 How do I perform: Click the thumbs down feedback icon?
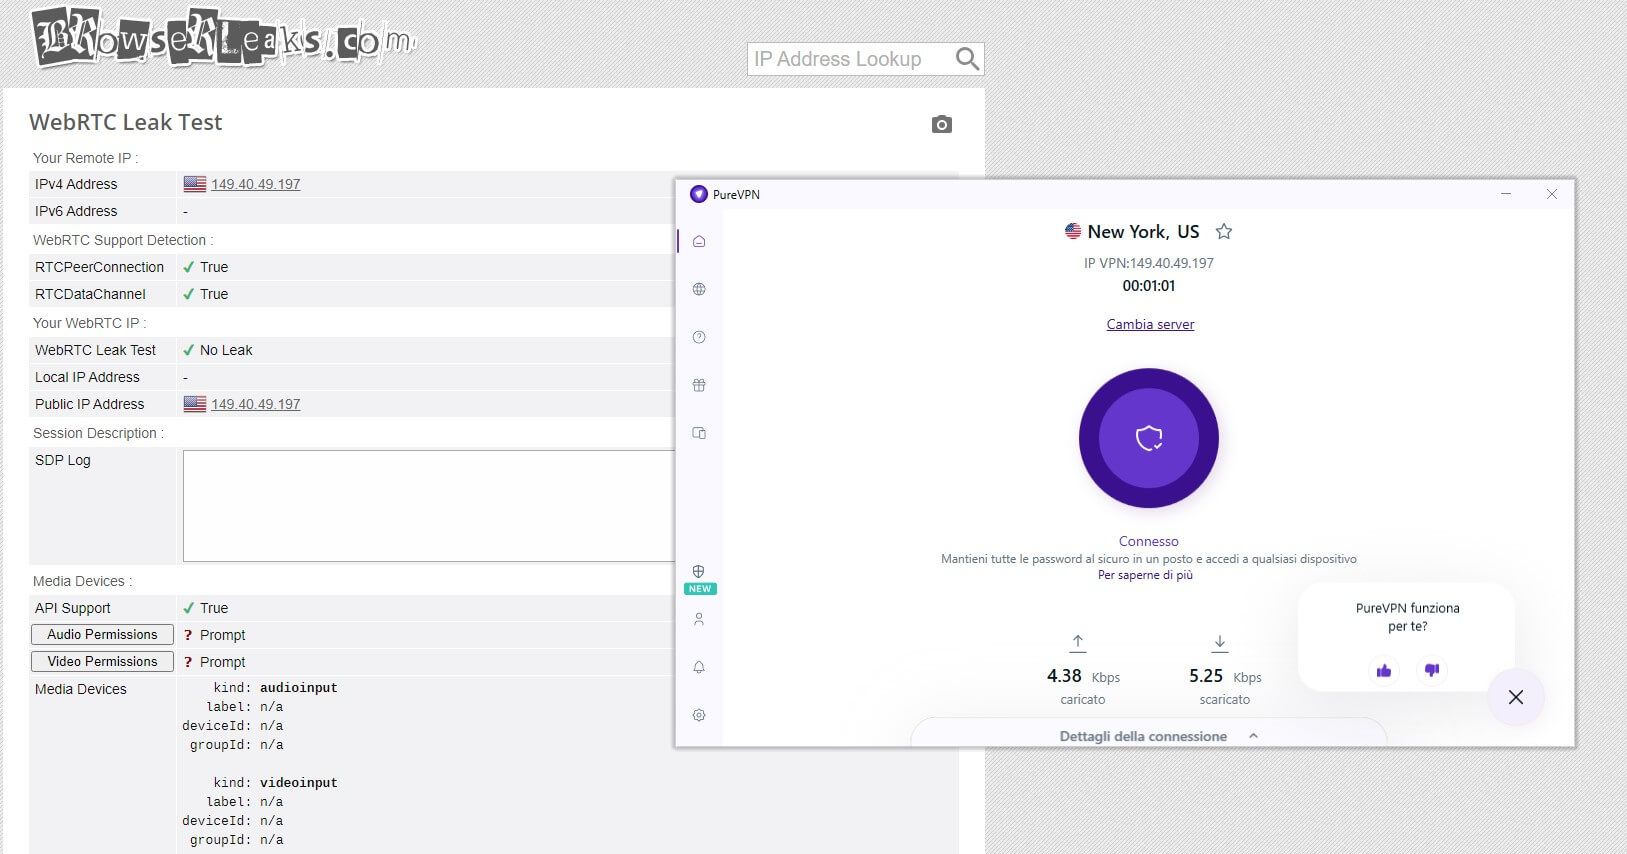1431,670
